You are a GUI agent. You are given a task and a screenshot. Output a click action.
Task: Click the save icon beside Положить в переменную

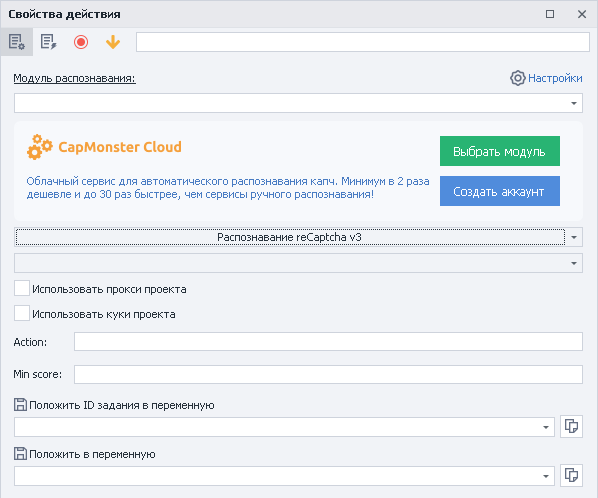click(x=20, y=454)
